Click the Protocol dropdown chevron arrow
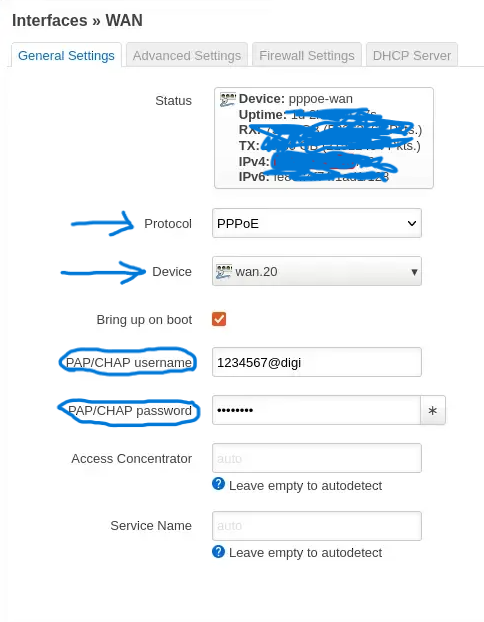 point(412,223)
